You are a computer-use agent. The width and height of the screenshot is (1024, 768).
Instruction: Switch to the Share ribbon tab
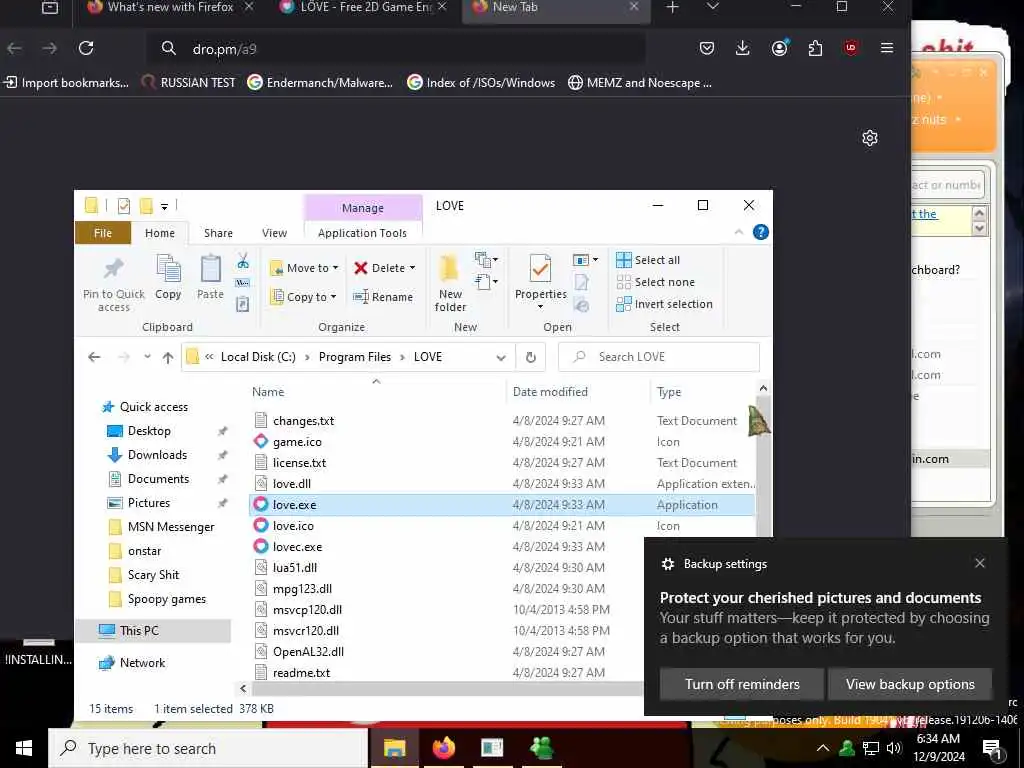pos(218,233)
